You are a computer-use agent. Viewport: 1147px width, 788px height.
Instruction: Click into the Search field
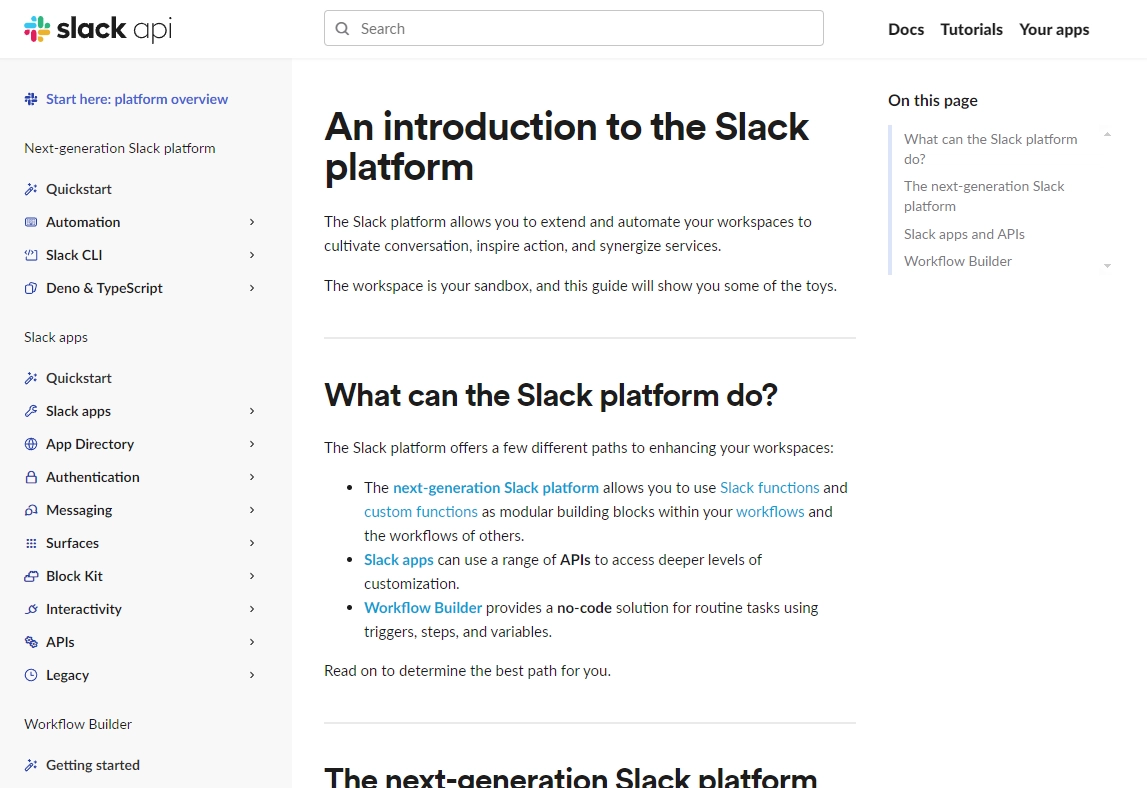click(x=574, y=29)
